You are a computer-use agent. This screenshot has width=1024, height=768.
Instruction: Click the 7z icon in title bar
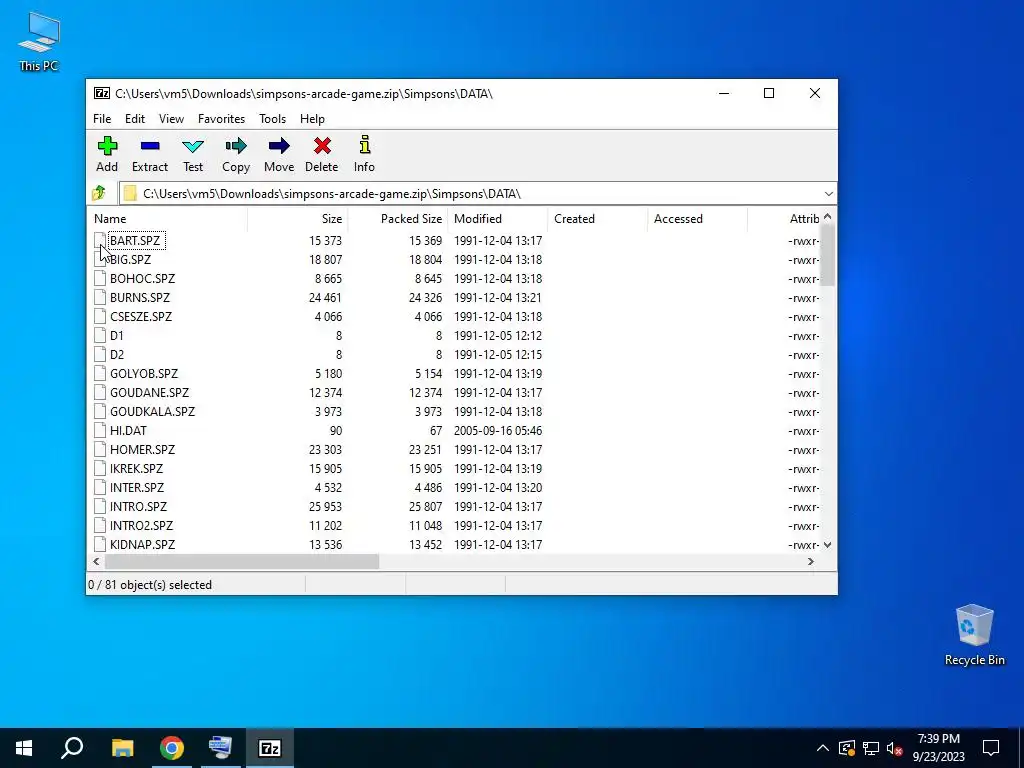pos(102,93)
